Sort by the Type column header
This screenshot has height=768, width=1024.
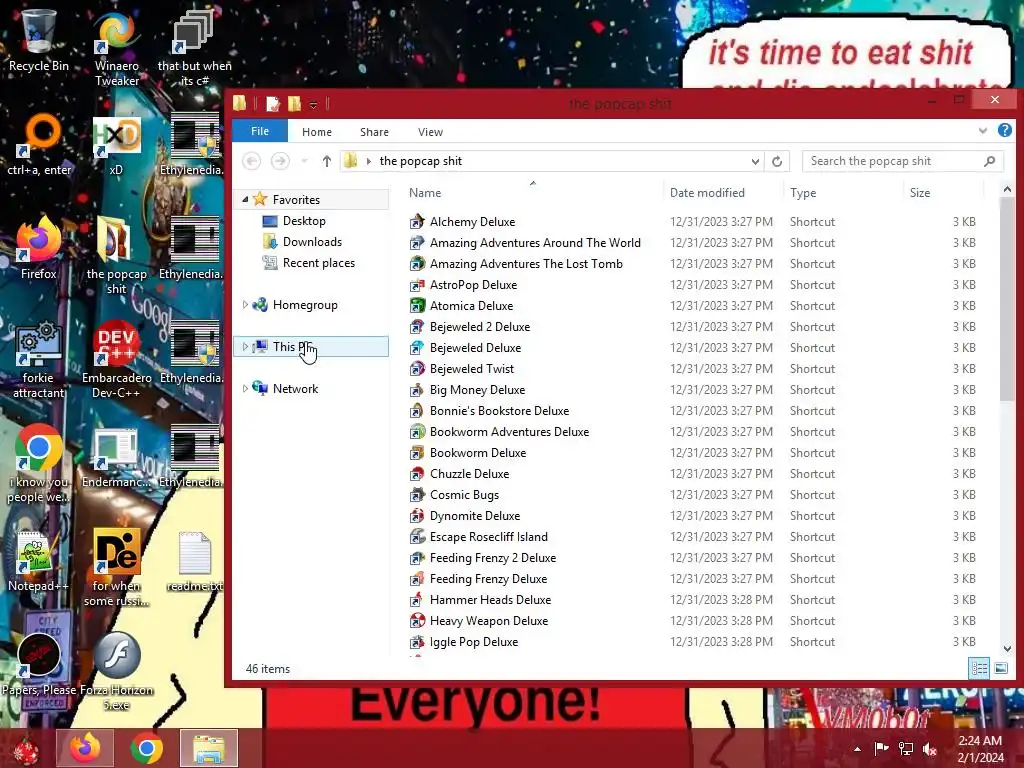(843, 193)
